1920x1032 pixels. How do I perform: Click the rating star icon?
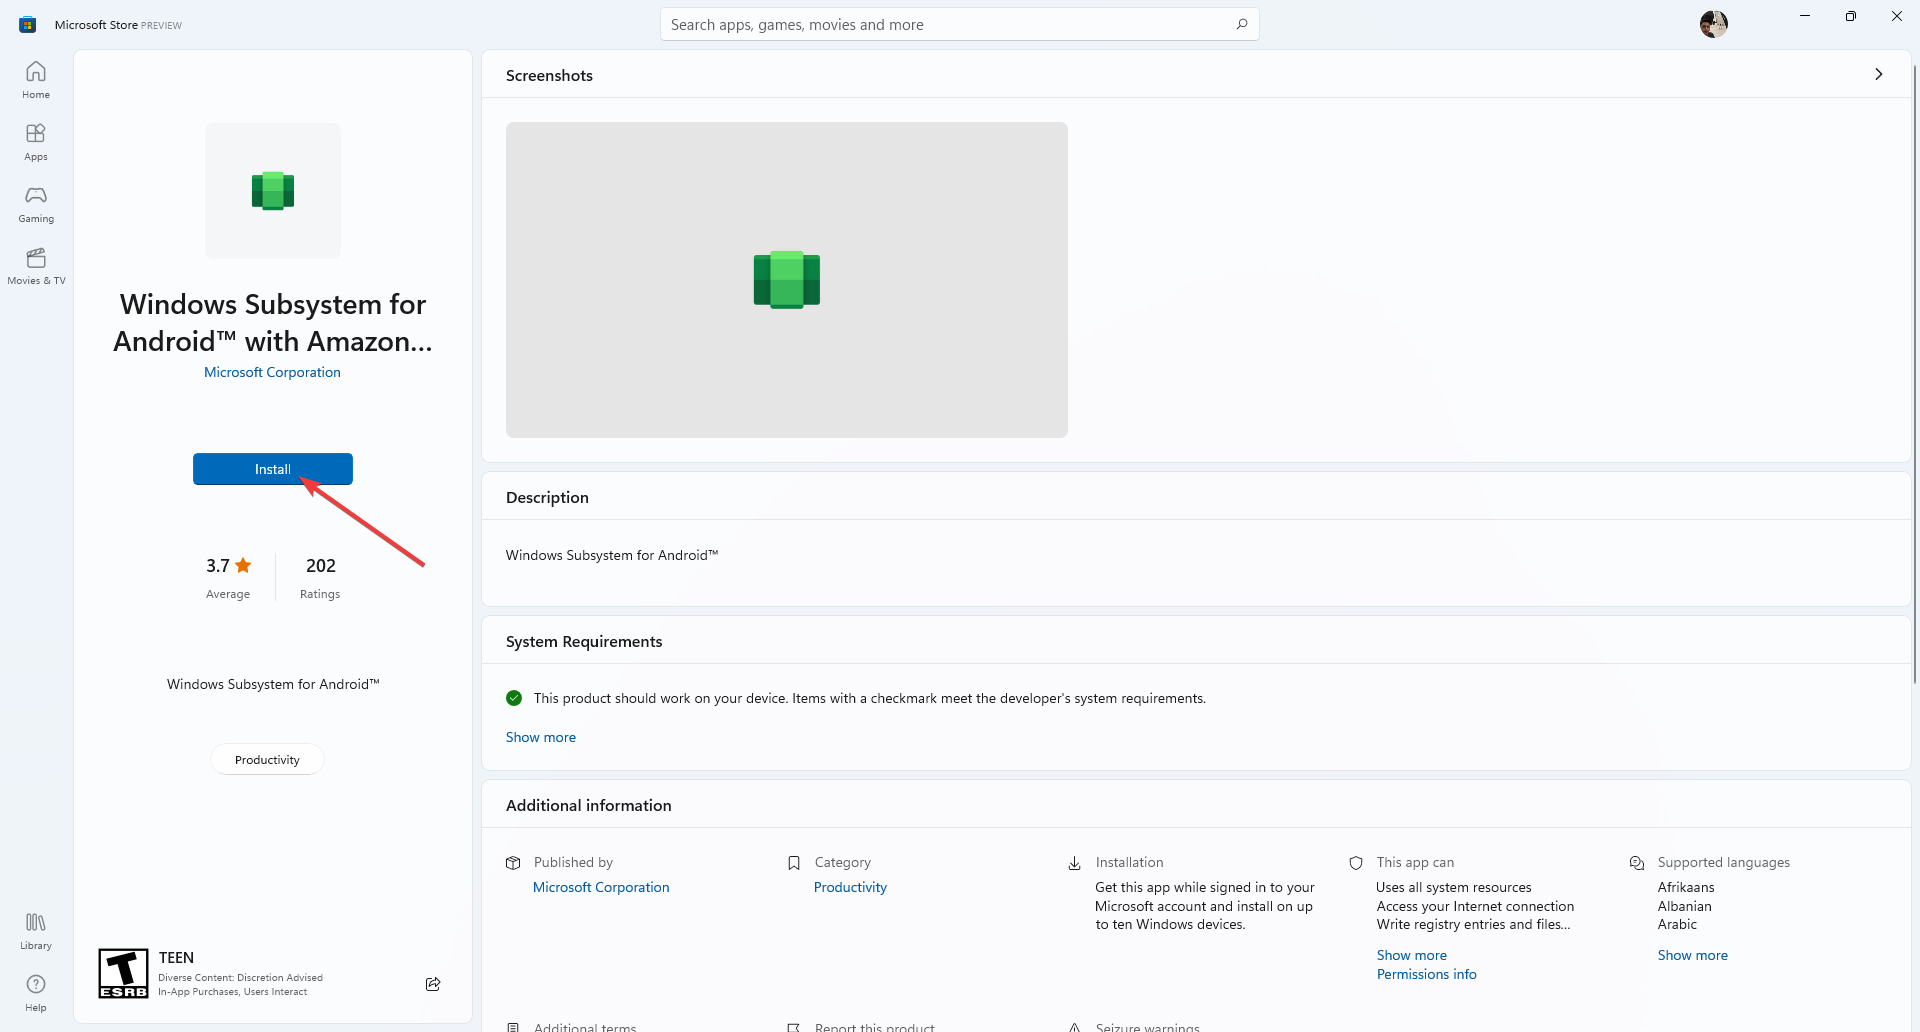[x=243, y=565]
